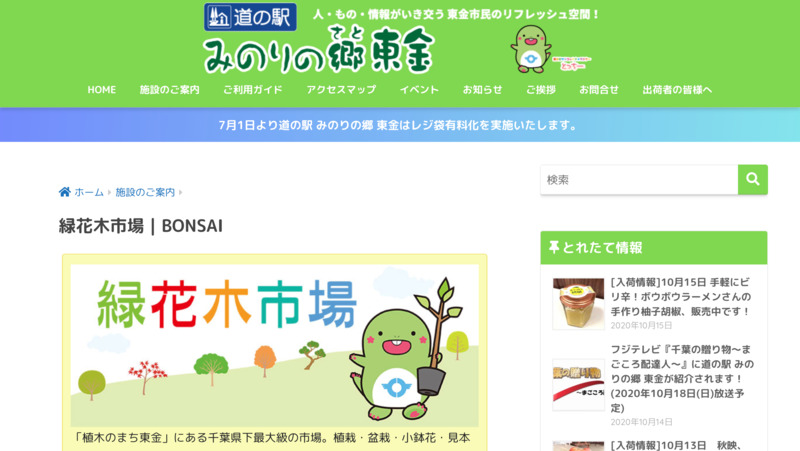Click inside the 検索 search field
Viewport: 800px width, 451px height.
point(639,180)
